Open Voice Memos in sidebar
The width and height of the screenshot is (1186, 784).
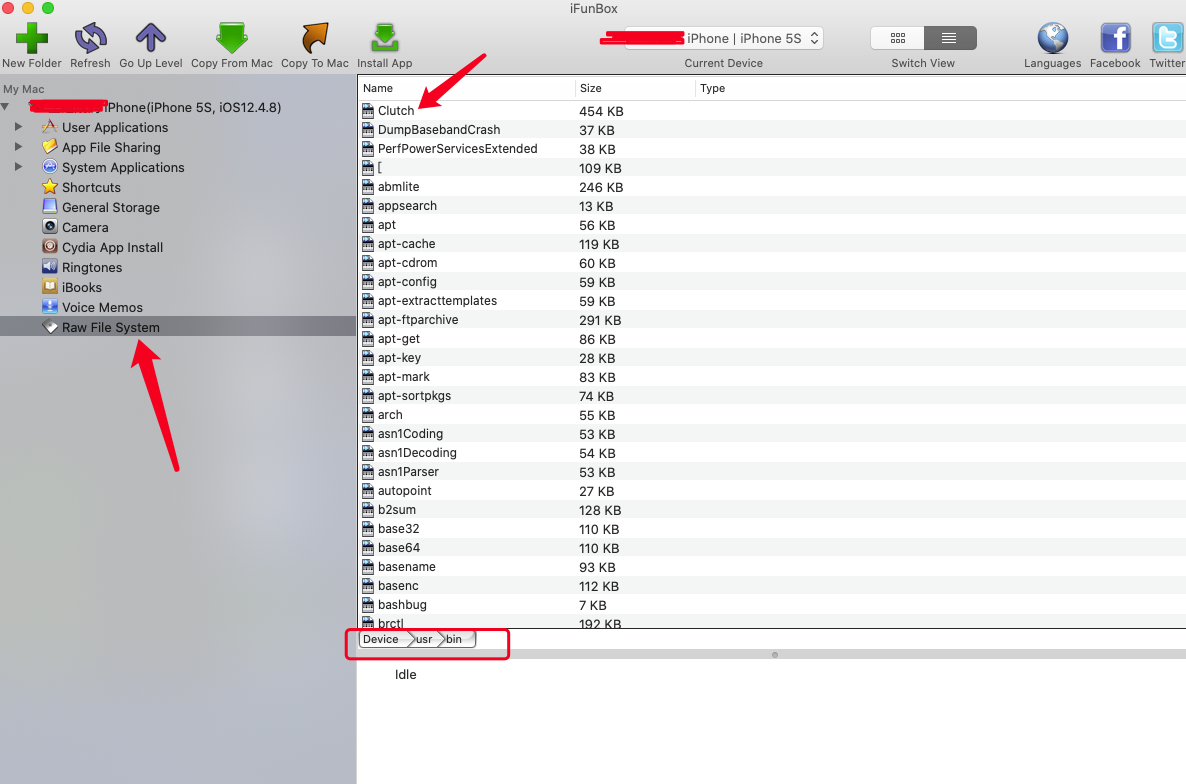(102, 308)
